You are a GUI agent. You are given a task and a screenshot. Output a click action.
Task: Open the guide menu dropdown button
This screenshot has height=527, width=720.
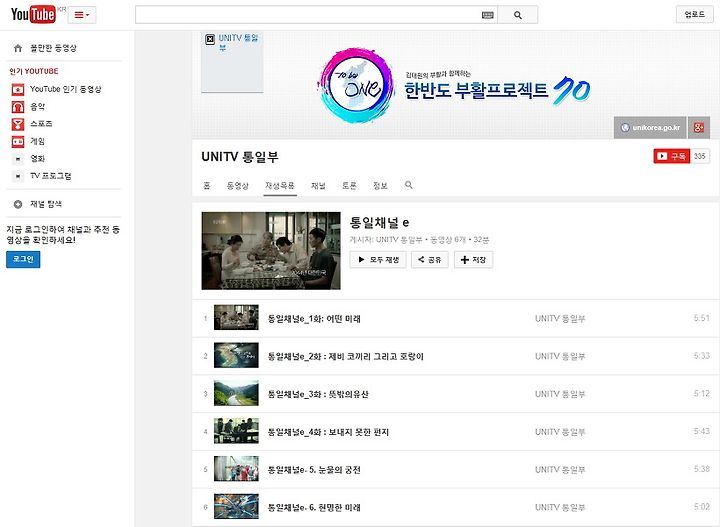pyautogui.click(x=82, y=15)
